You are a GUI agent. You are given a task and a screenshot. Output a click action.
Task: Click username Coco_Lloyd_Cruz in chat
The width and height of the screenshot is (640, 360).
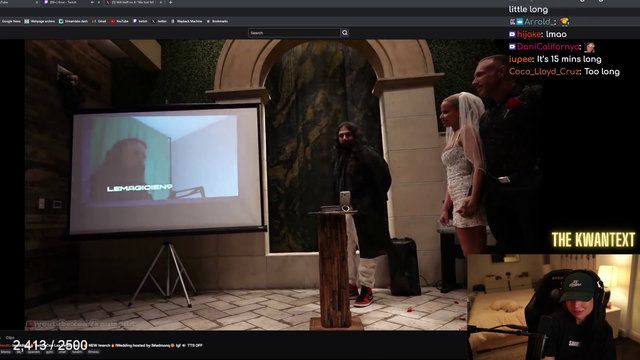tap(544, 72)
